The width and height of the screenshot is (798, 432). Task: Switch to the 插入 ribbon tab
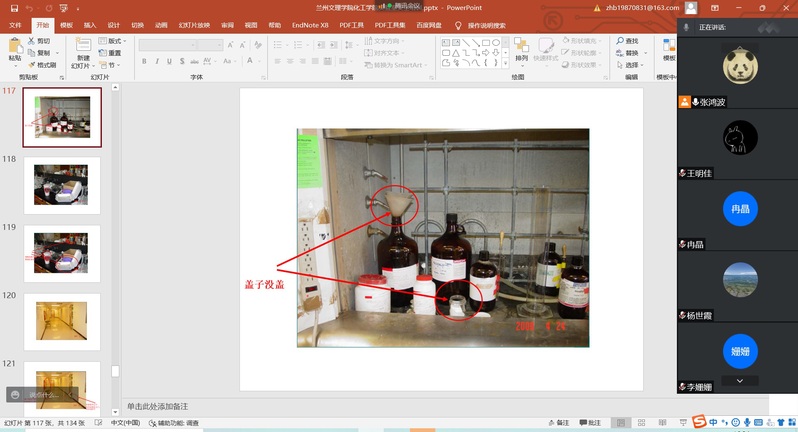coord(90,25)
